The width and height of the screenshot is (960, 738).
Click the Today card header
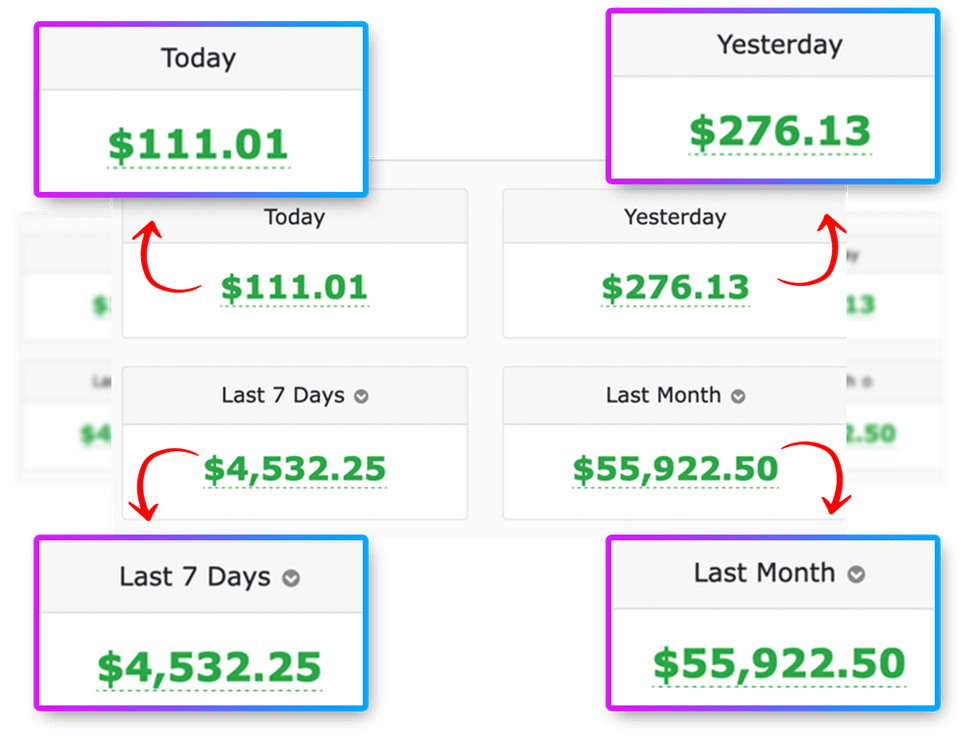[x=294, y=217]
